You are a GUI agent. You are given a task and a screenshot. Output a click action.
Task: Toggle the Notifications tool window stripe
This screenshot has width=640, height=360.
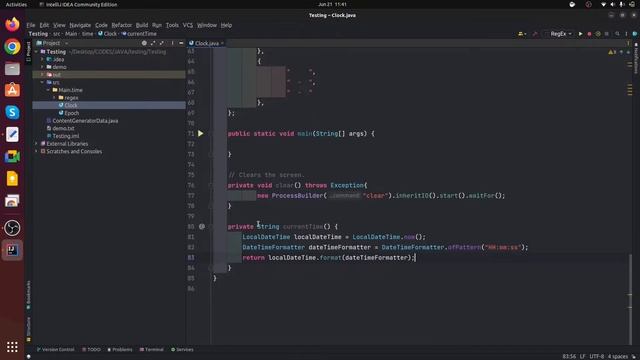coord(636,58)
